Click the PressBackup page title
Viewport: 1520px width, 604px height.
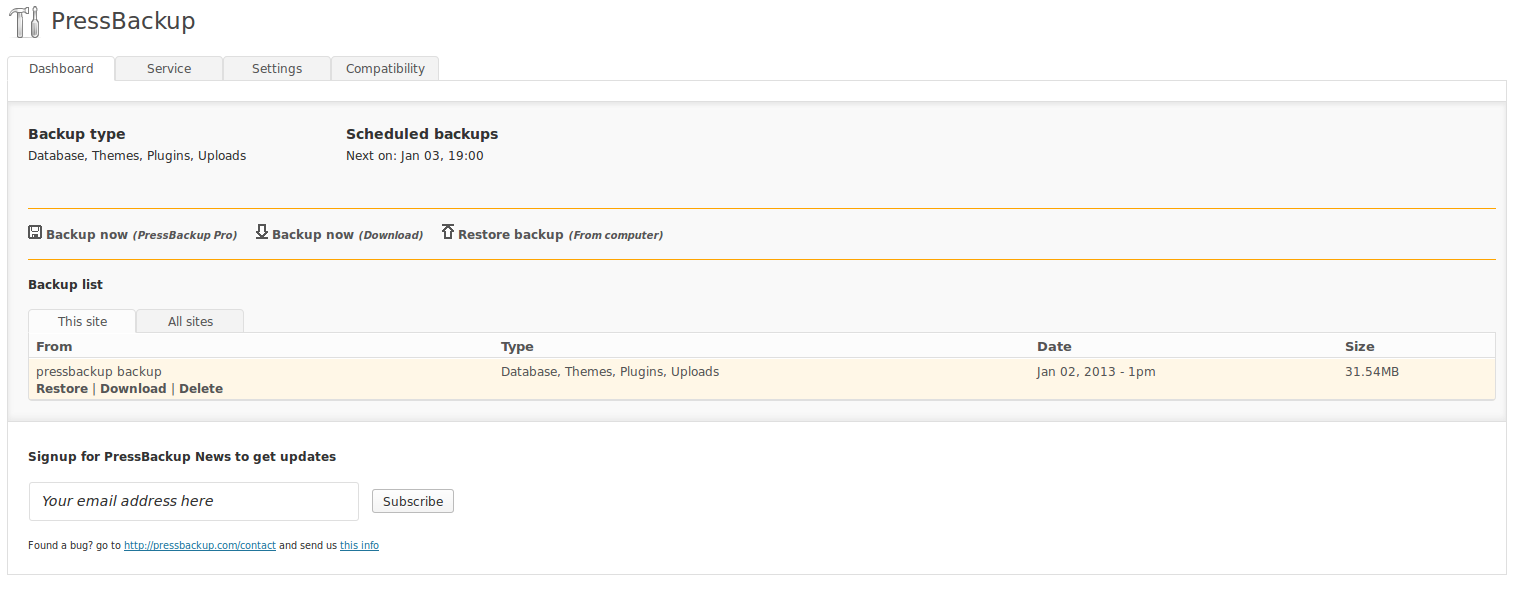(x=123, y=21)
